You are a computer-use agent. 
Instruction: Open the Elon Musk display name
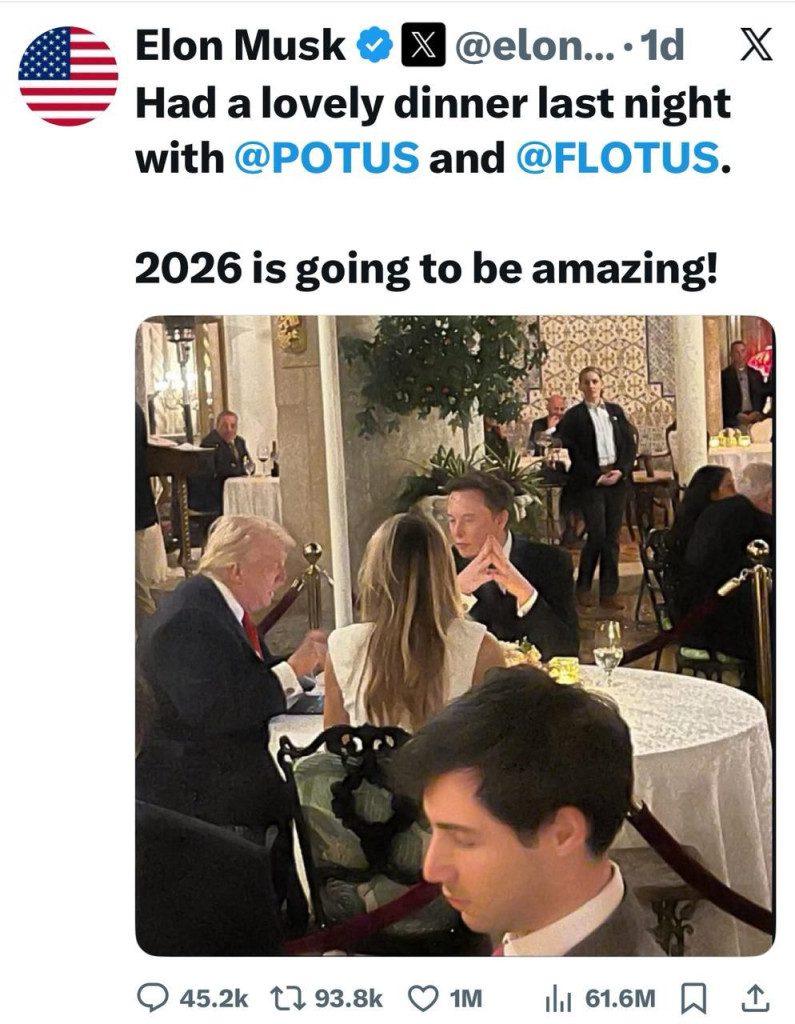[x=240, y=46]
